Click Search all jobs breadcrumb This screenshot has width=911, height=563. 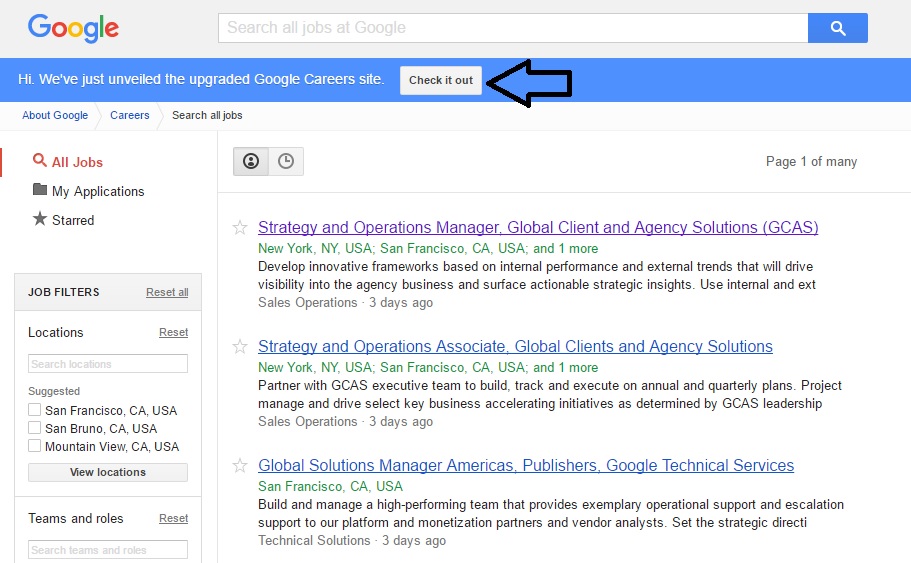[x=207, y=115]
